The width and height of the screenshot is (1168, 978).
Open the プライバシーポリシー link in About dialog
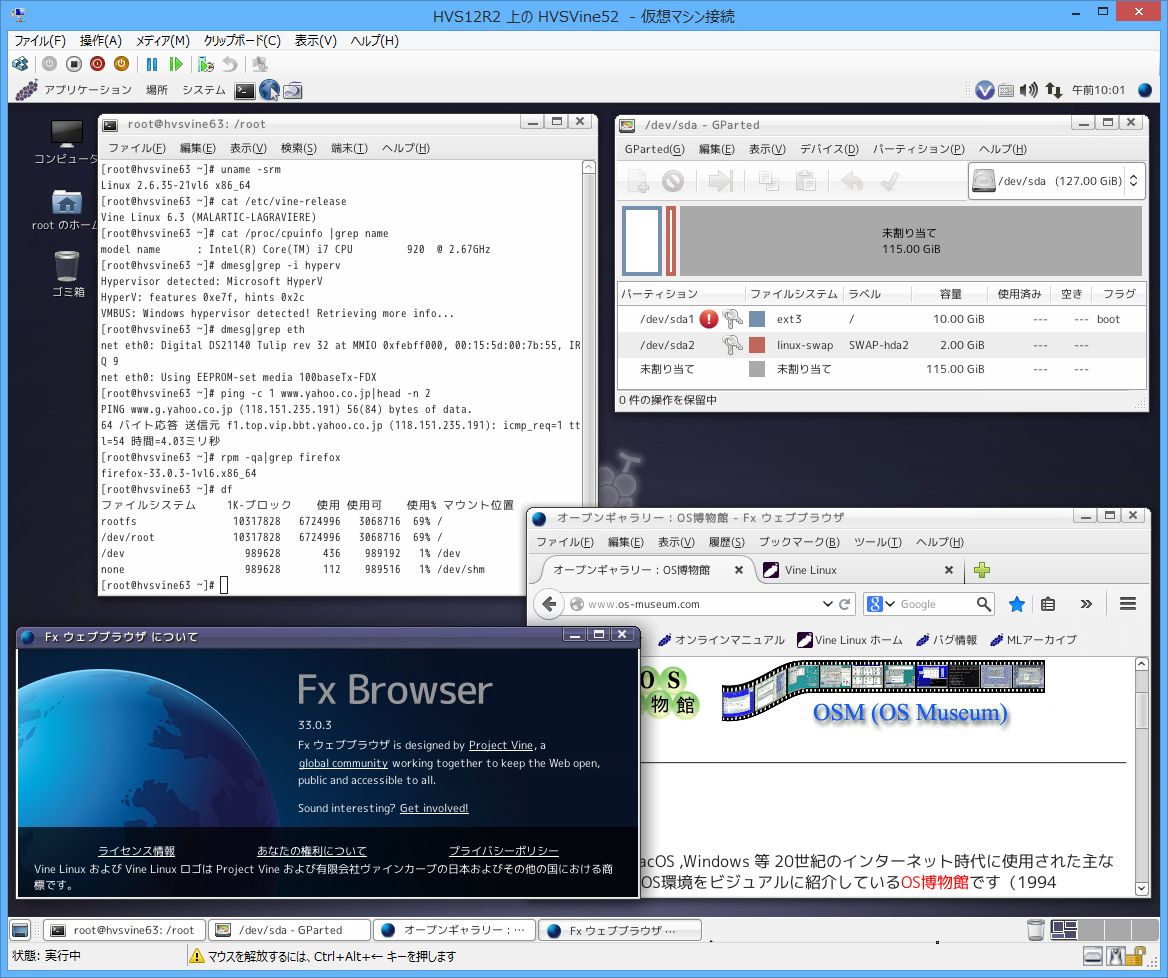(x=504, y=851)
